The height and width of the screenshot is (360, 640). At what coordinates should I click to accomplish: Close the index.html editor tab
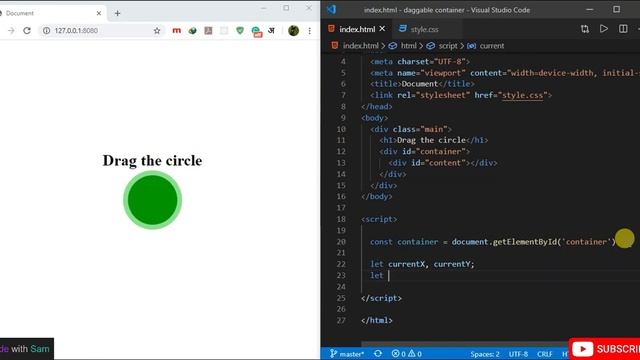(x=382, y=29)
